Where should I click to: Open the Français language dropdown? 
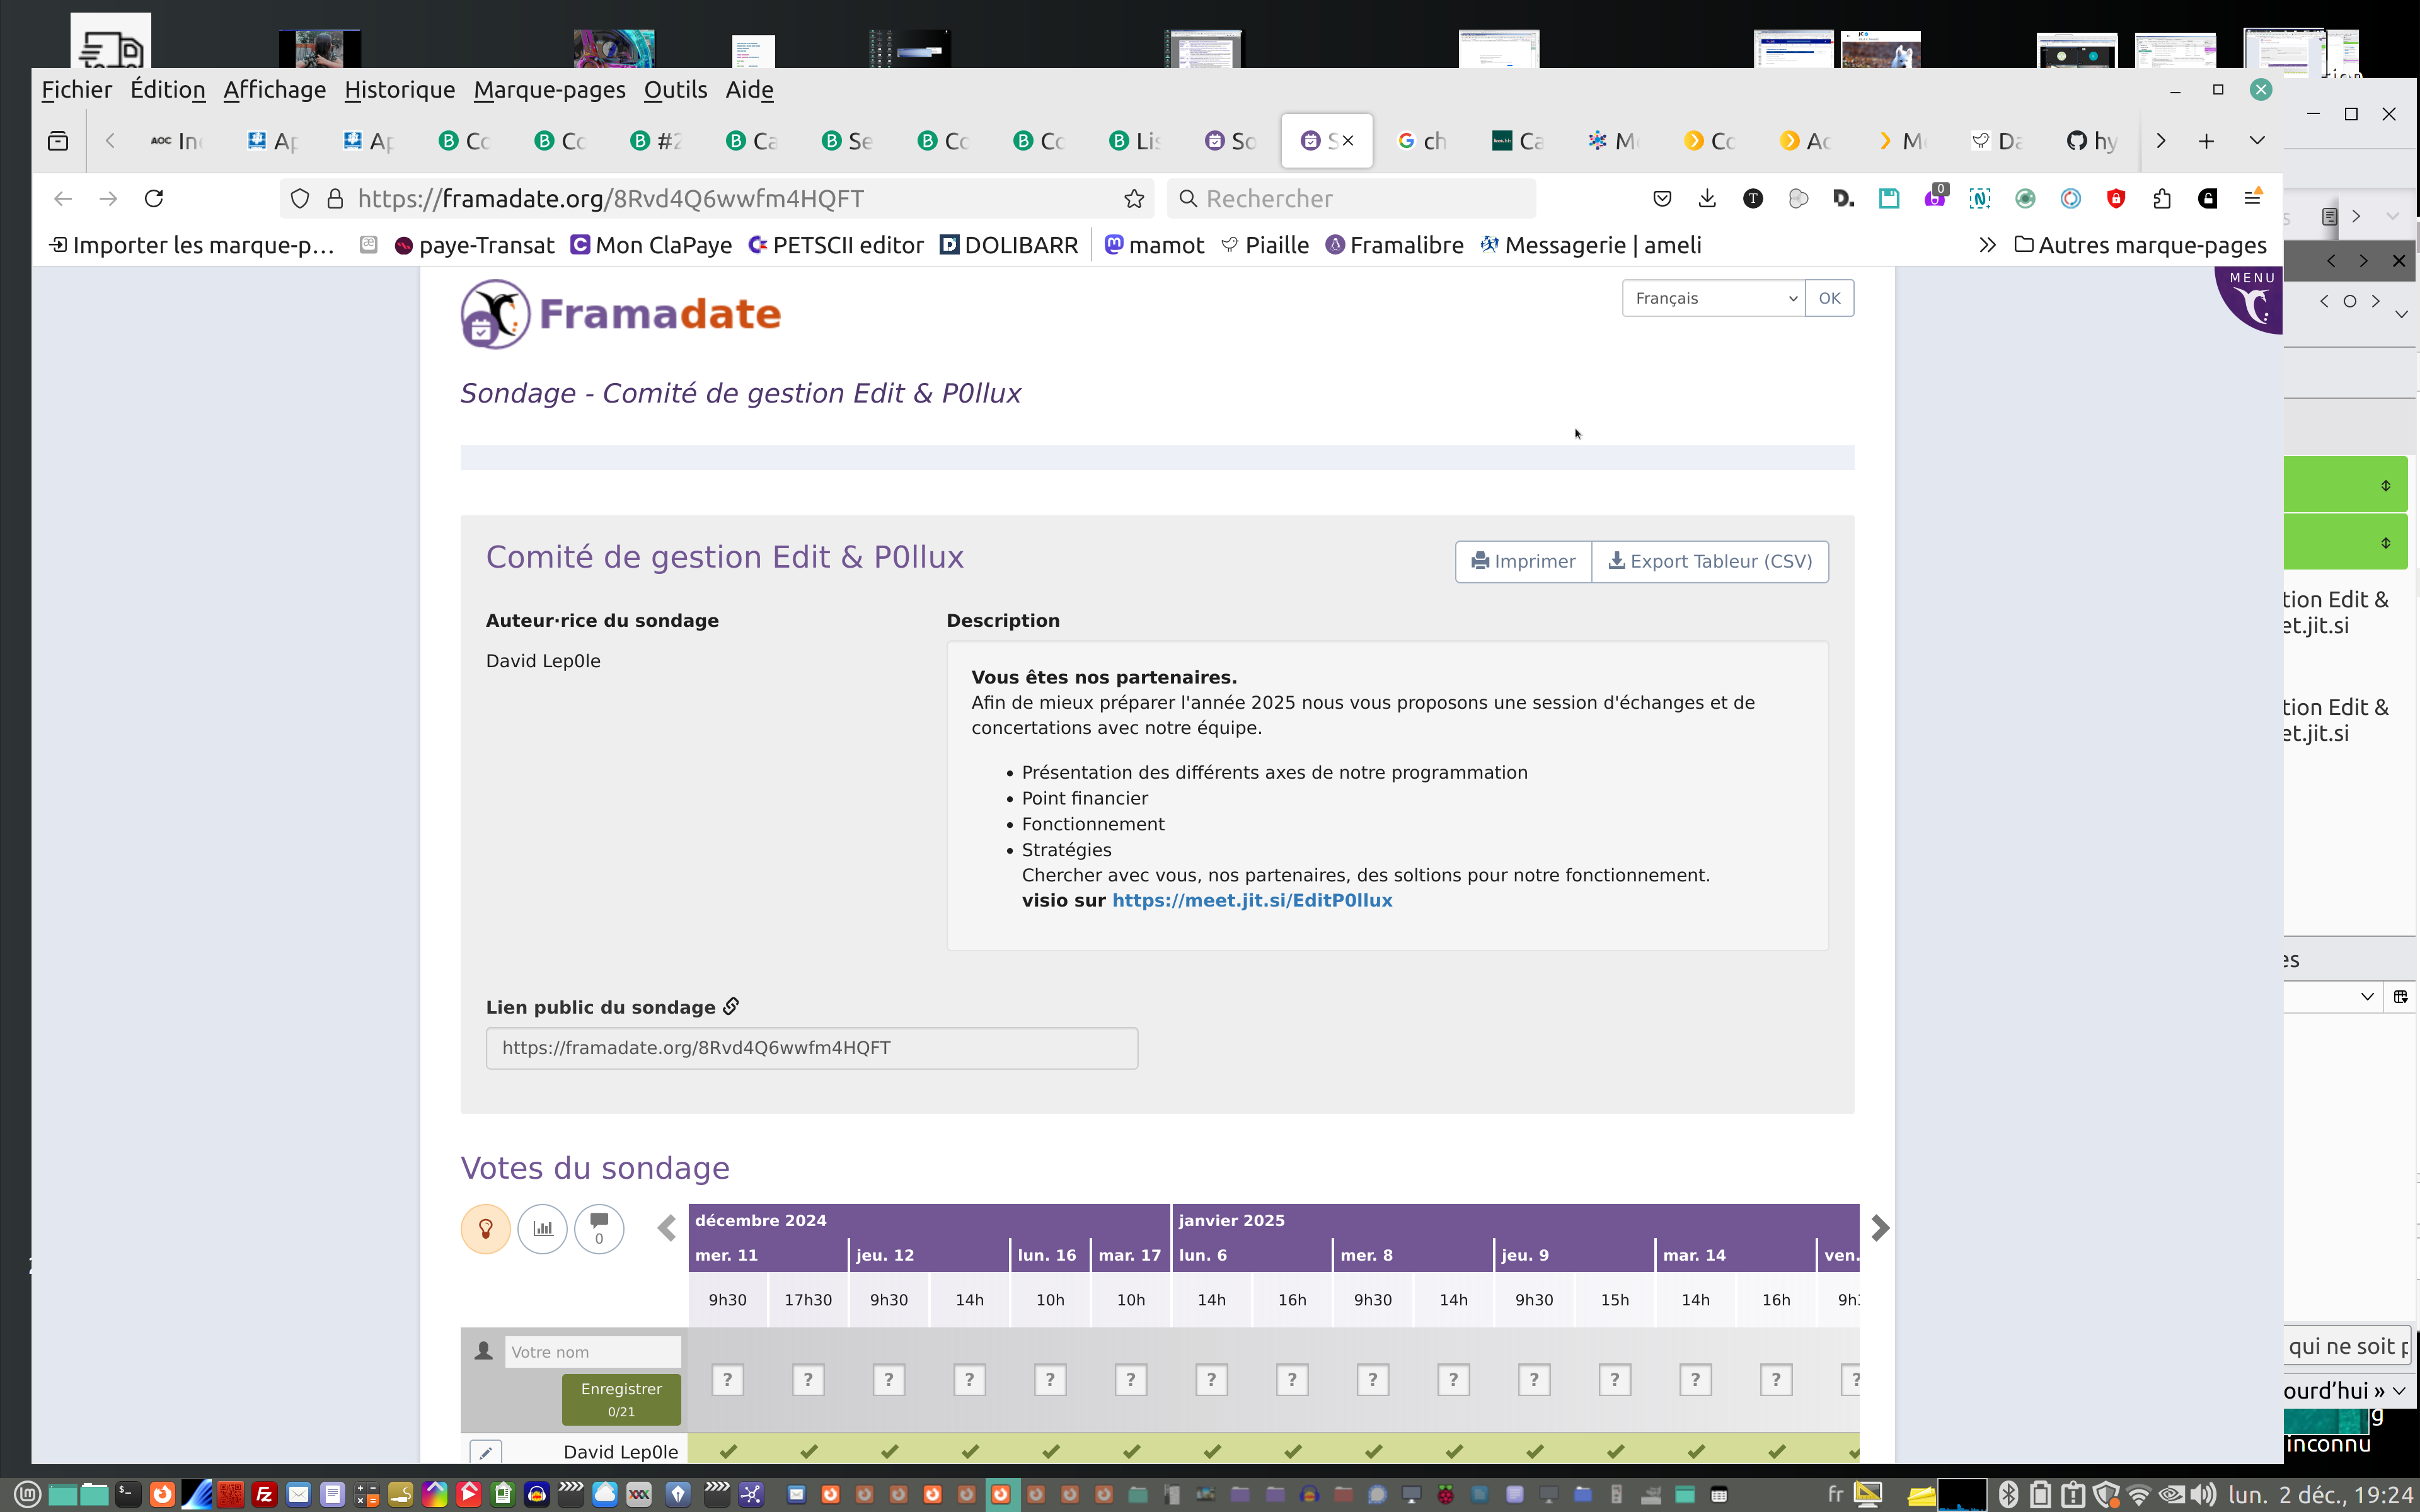tap(1713, 298)
